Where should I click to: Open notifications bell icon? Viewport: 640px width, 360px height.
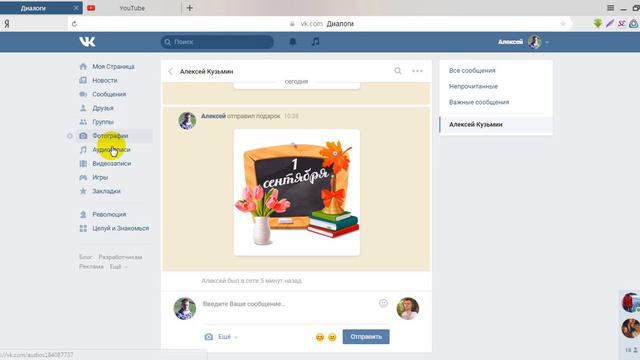(x=293, y=42)
